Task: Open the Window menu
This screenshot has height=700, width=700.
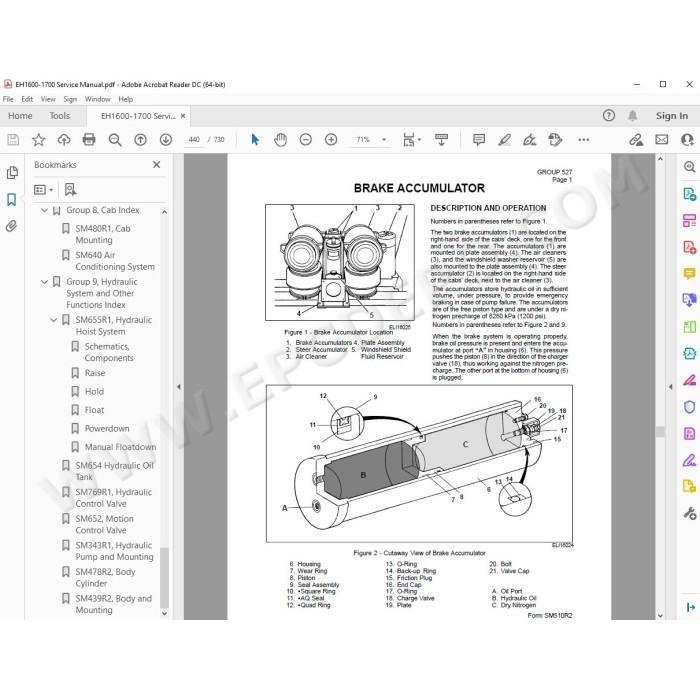Action: tap(97, 99)
